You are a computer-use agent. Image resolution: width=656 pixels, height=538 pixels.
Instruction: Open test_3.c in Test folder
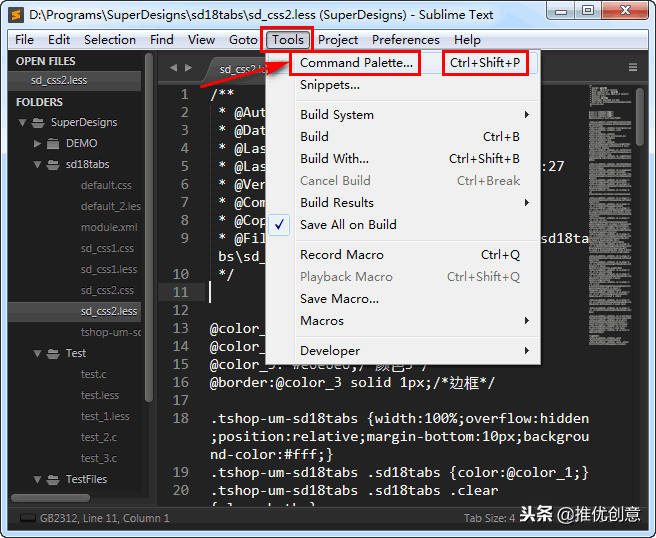click(99, 459)
